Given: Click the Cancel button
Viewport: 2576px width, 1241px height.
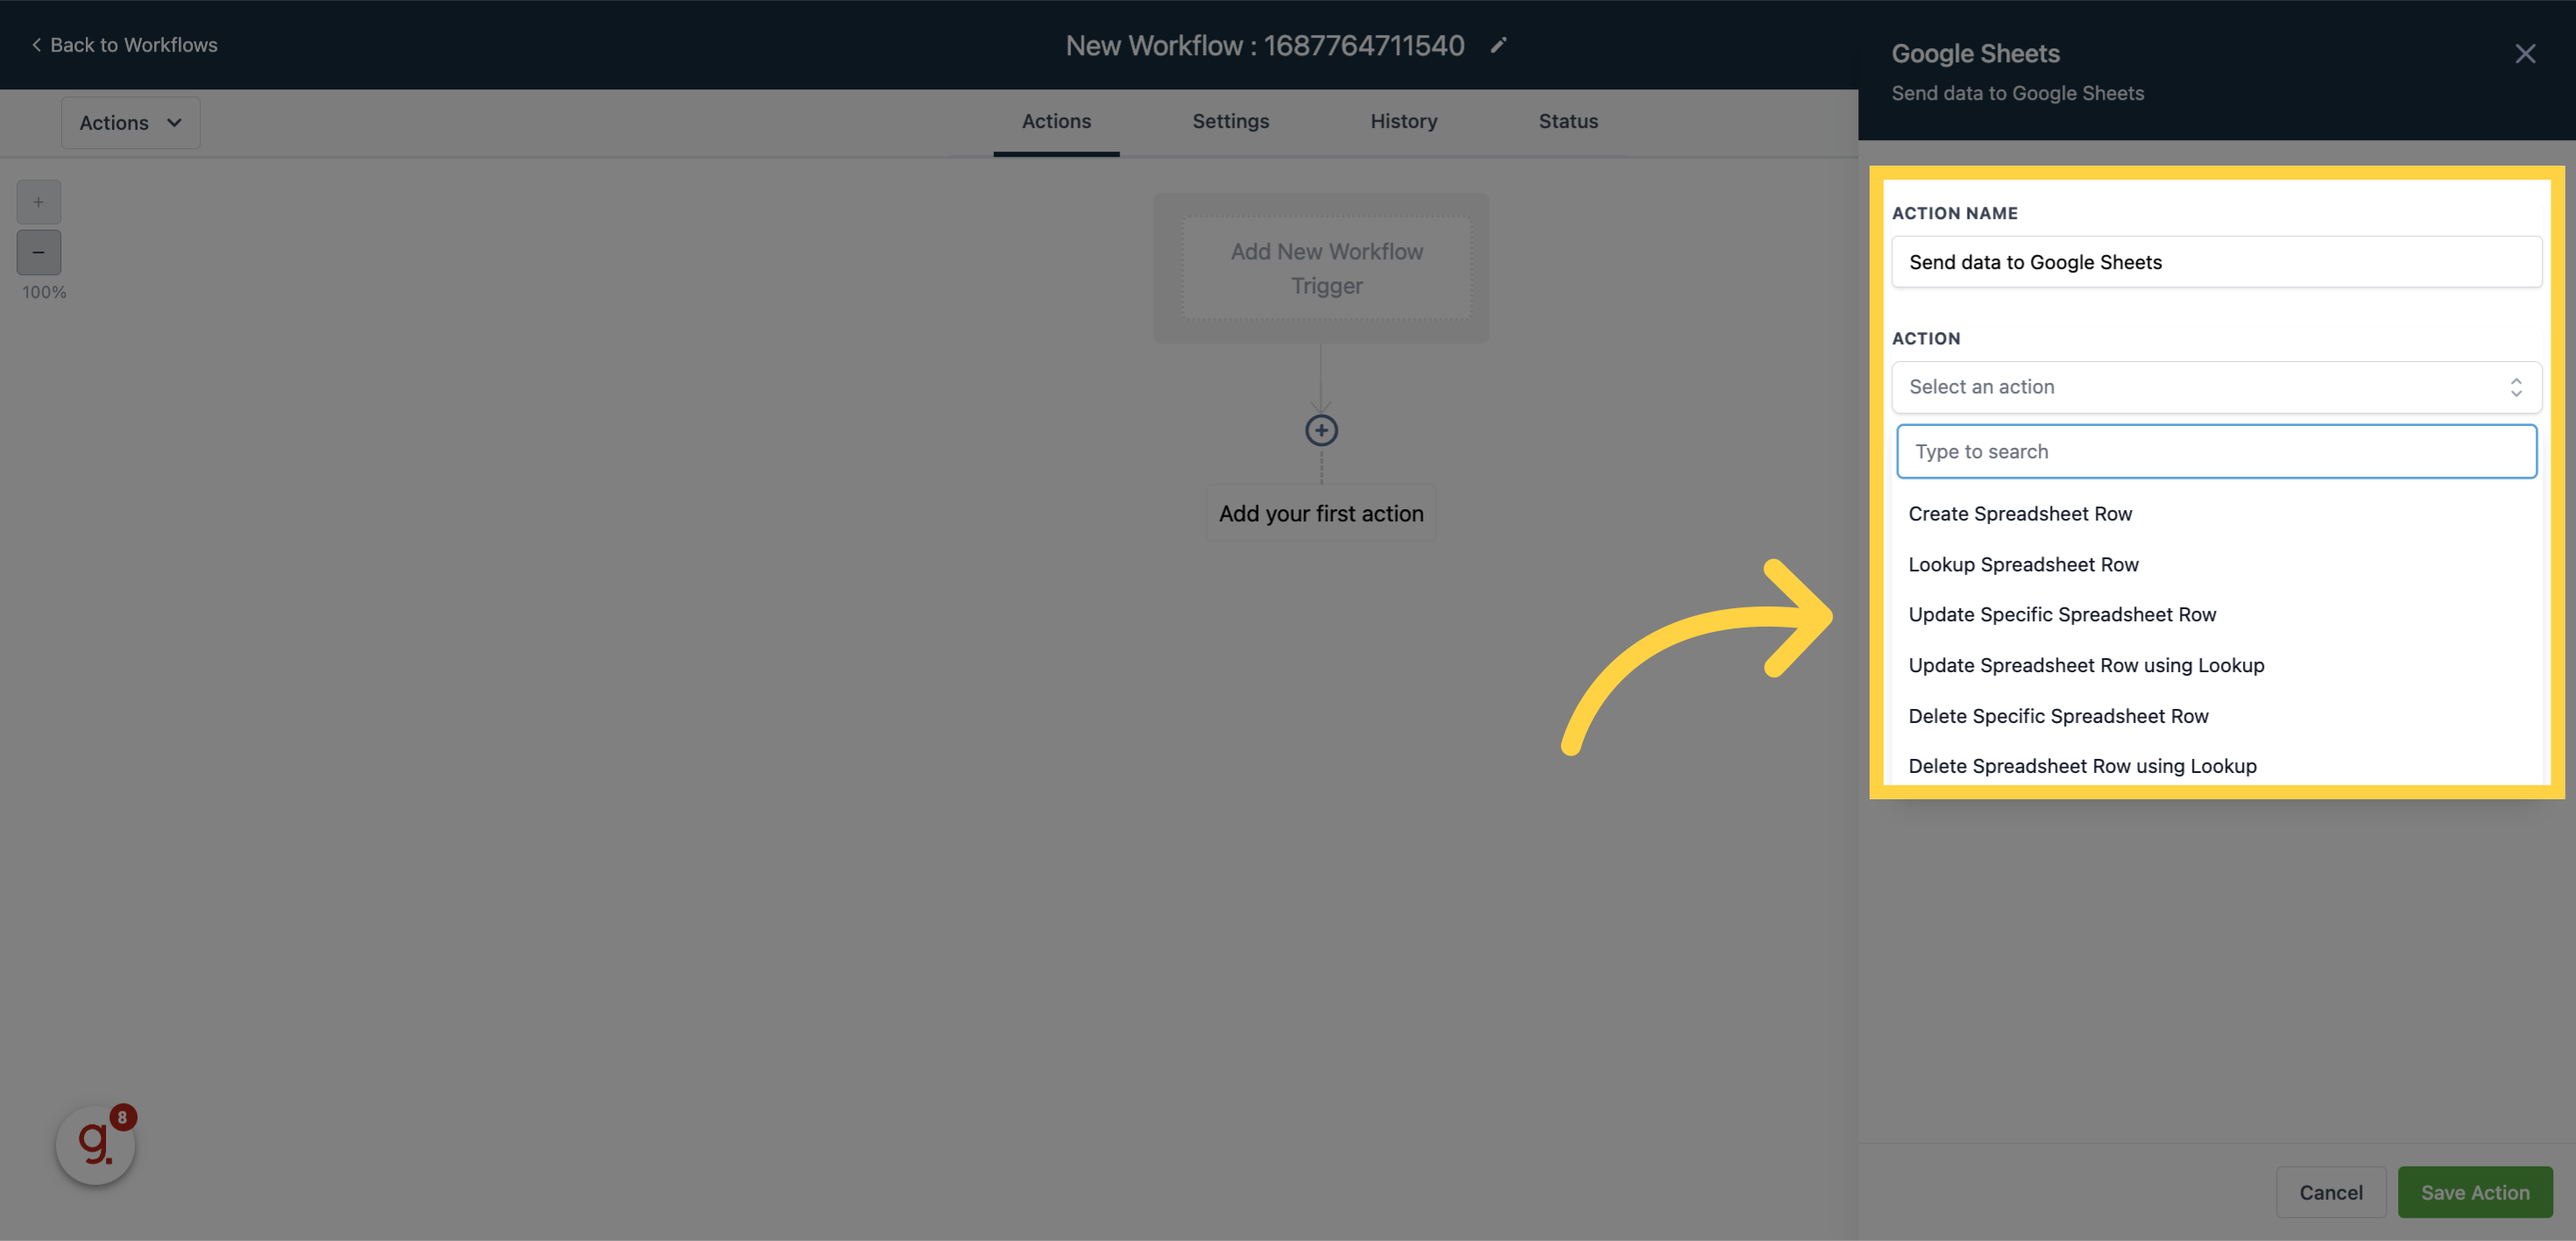Looking at the screenshot, I should [x=2330, y=1190].
